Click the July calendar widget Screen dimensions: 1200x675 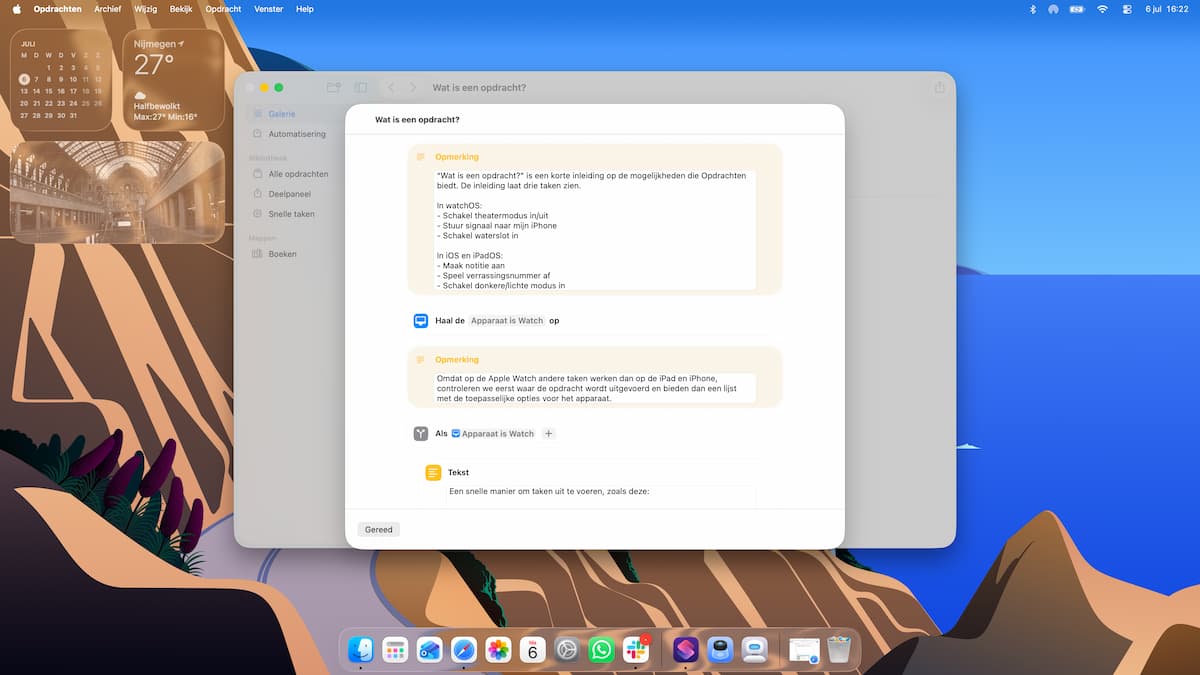(x=62, y=80)
